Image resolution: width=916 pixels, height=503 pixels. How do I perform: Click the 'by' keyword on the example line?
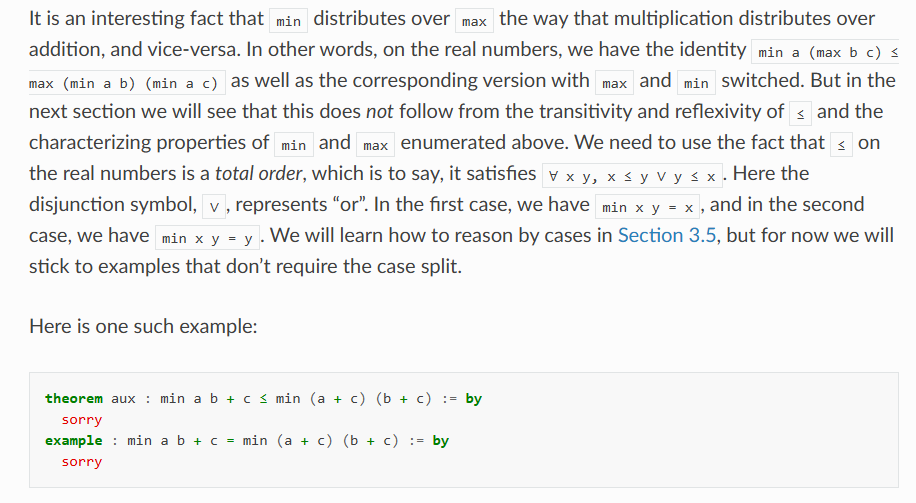[x=440, y=440]
